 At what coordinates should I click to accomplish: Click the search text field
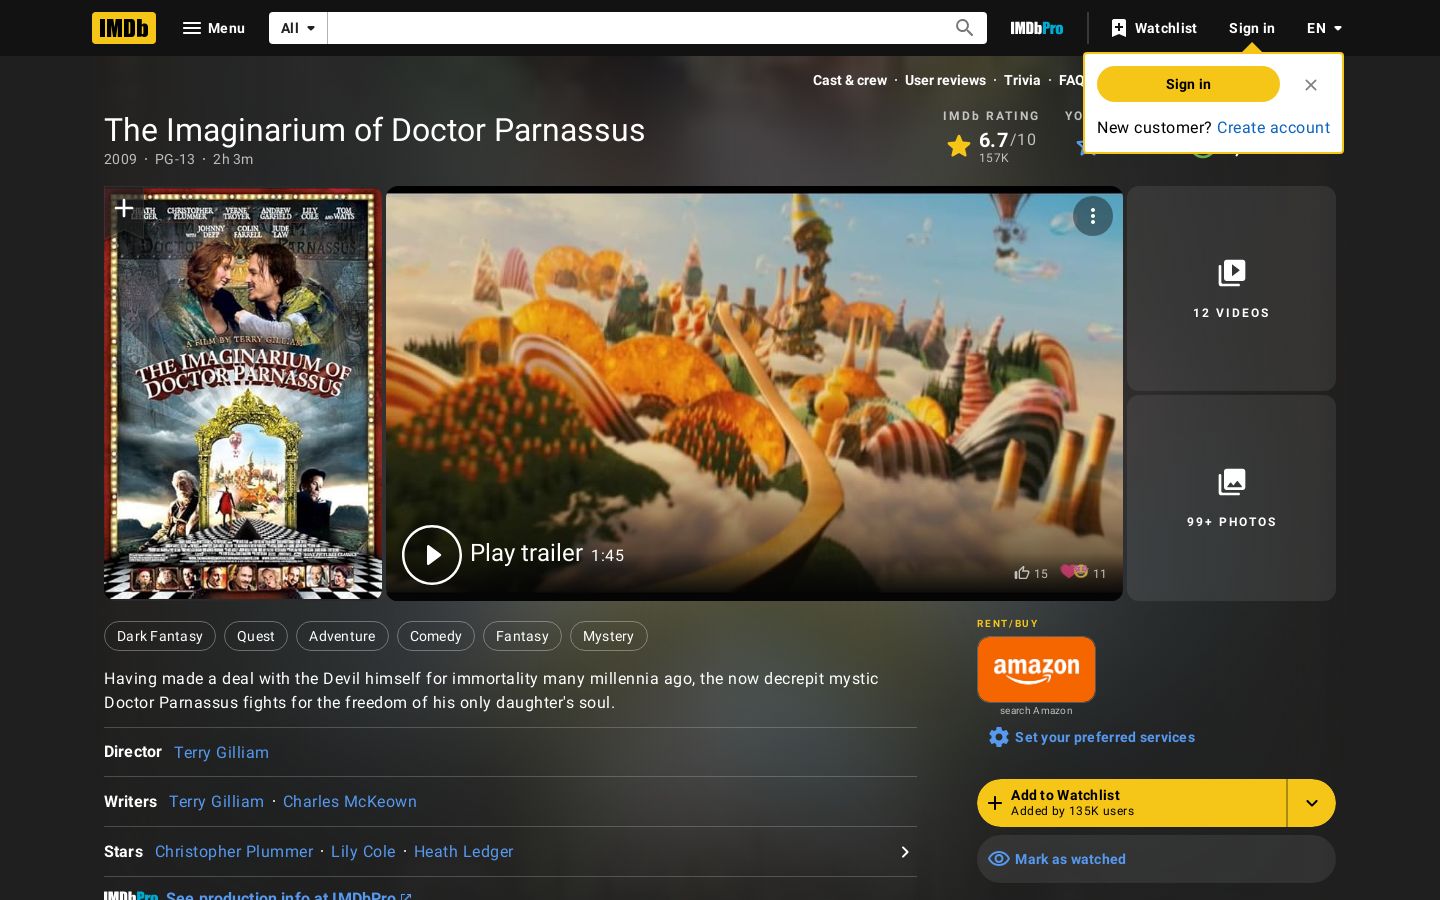point(635,28)
